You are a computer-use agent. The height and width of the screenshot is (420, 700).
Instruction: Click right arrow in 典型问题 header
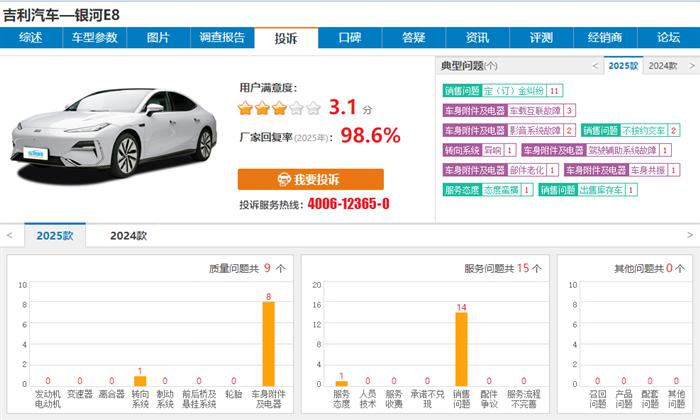(692, 66)
